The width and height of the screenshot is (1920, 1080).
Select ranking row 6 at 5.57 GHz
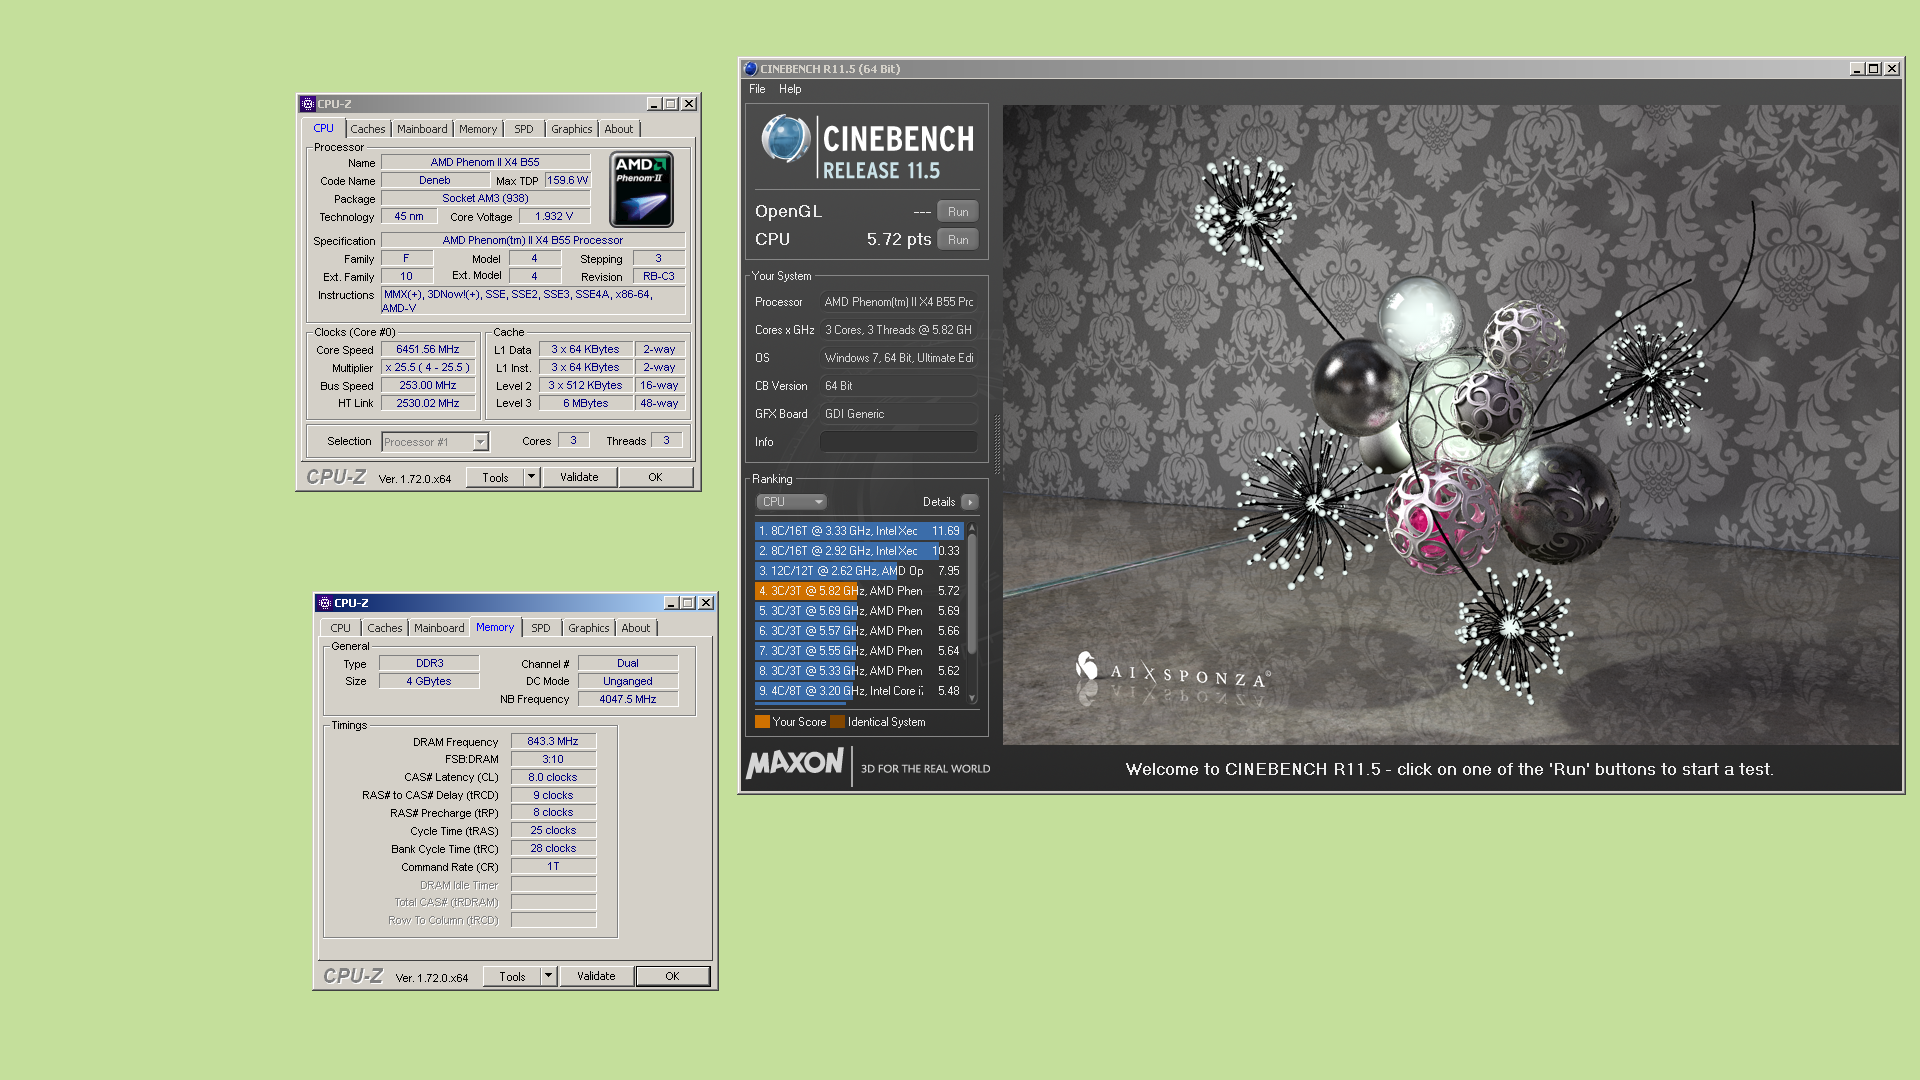pyautogui.click(x=859, y=631)
